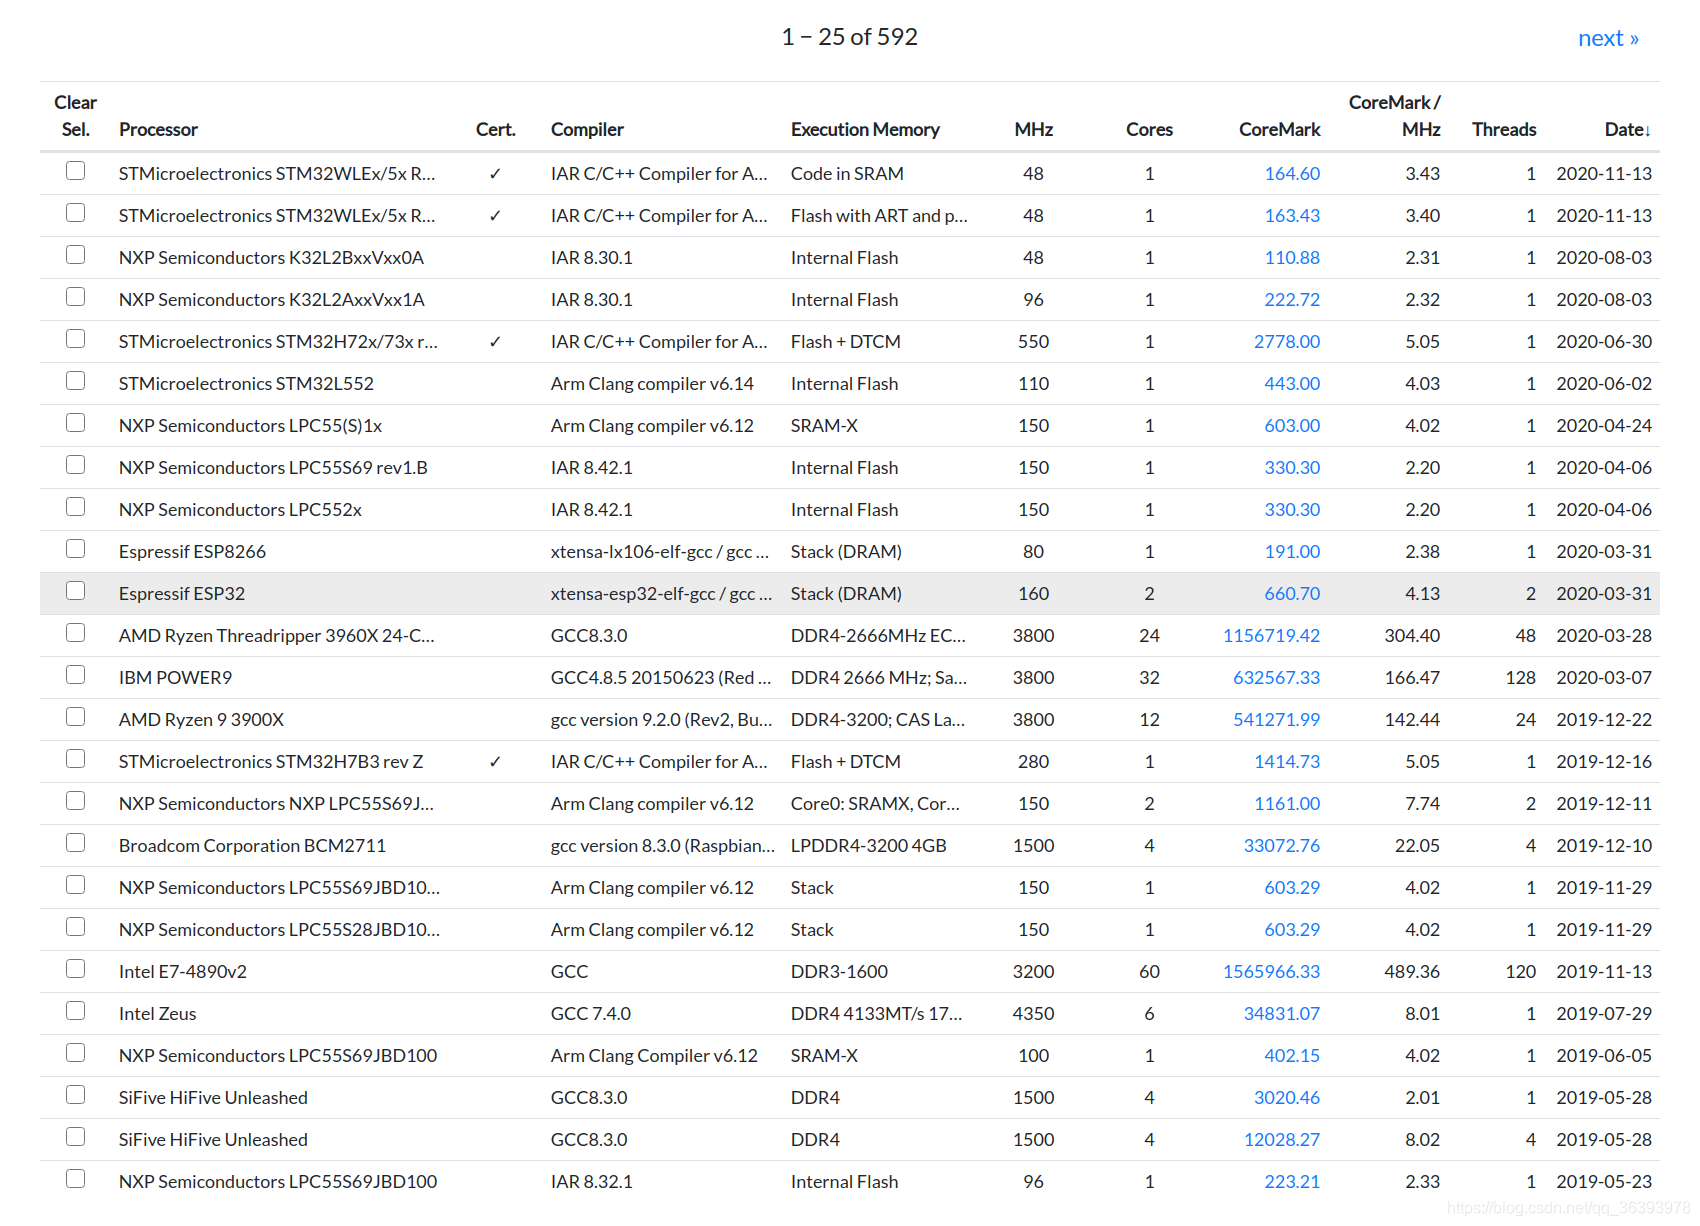The width and height of the screenshot is (1700, 1226).
Task: Click the Intel Zeus processor name
Action: coord(158,1013)
